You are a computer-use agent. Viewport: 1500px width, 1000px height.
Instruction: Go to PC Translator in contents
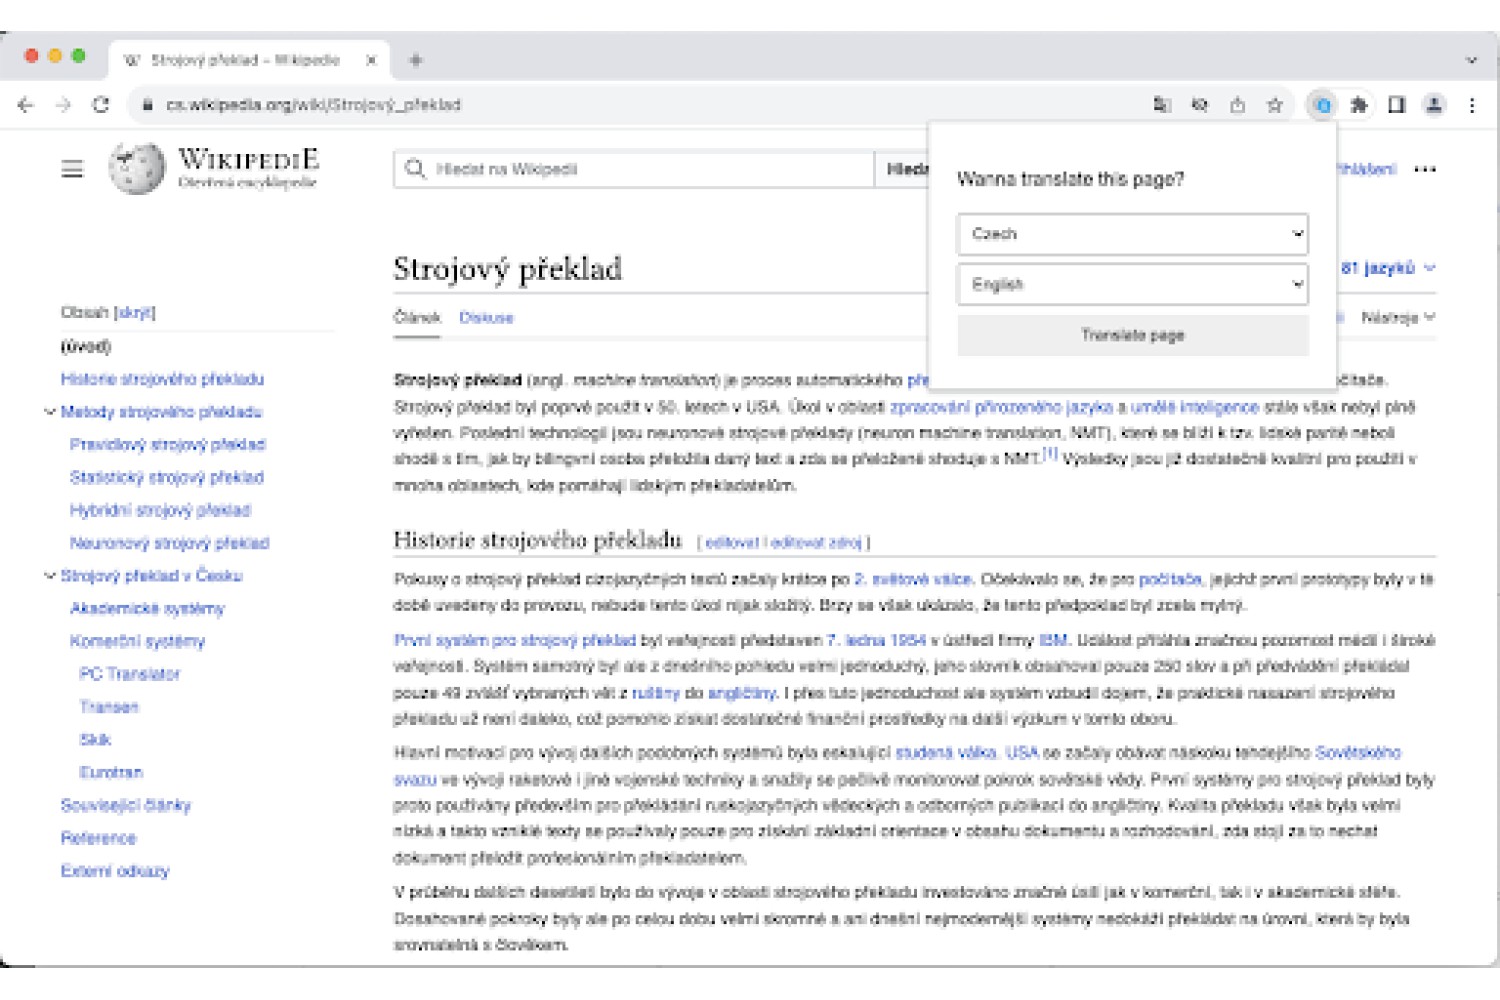130,674
